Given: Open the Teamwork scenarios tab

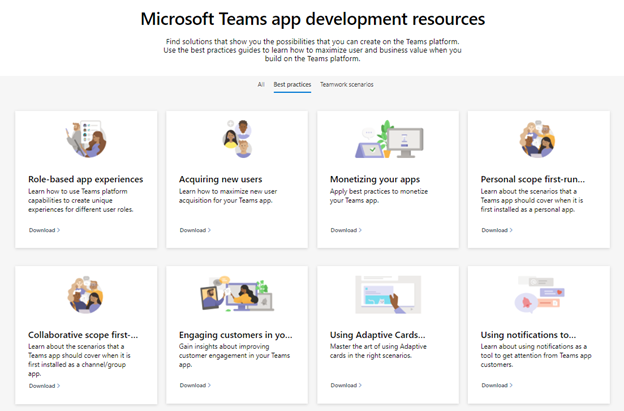Looking at the screenshot, I should [x=347, y=84].
